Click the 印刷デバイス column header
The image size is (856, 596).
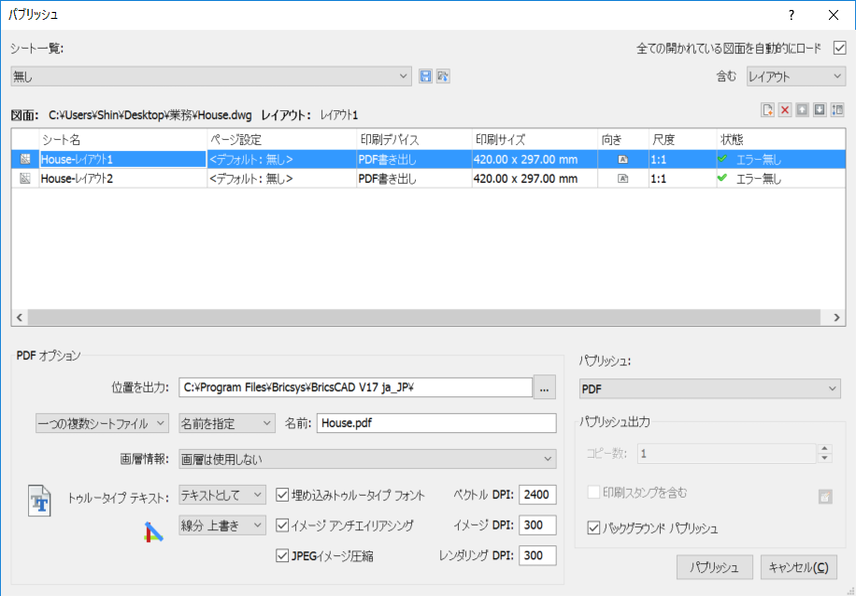(x=414, y=140)
